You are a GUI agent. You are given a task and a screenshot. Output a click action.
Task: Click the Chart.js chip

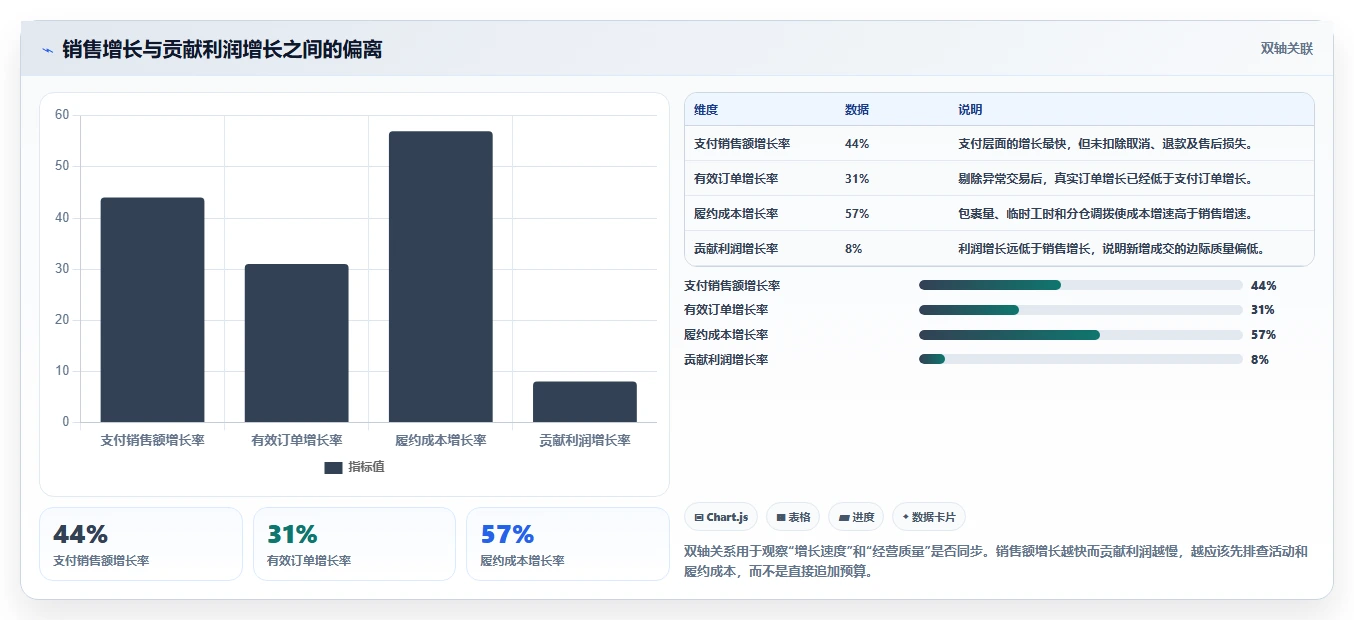tap(721, 517)
